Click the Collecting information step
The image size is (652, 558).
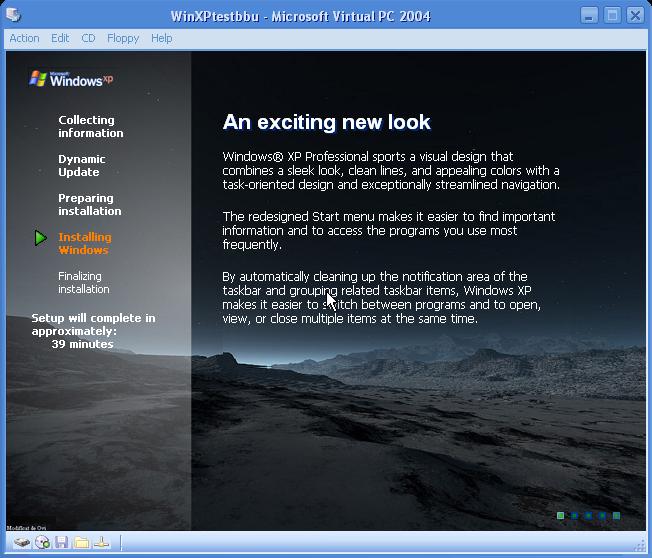click(x=91, y=126)
